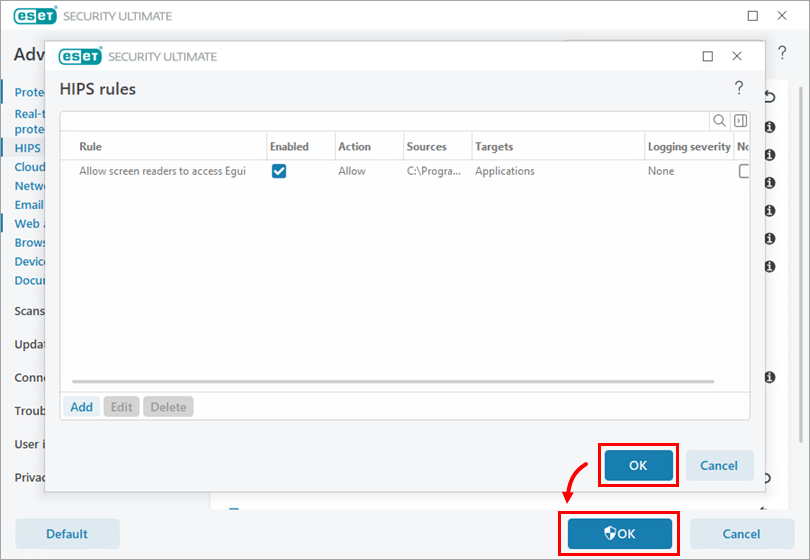
Task: Open the Cloud section in sidebar
Action: pos(29,167)
